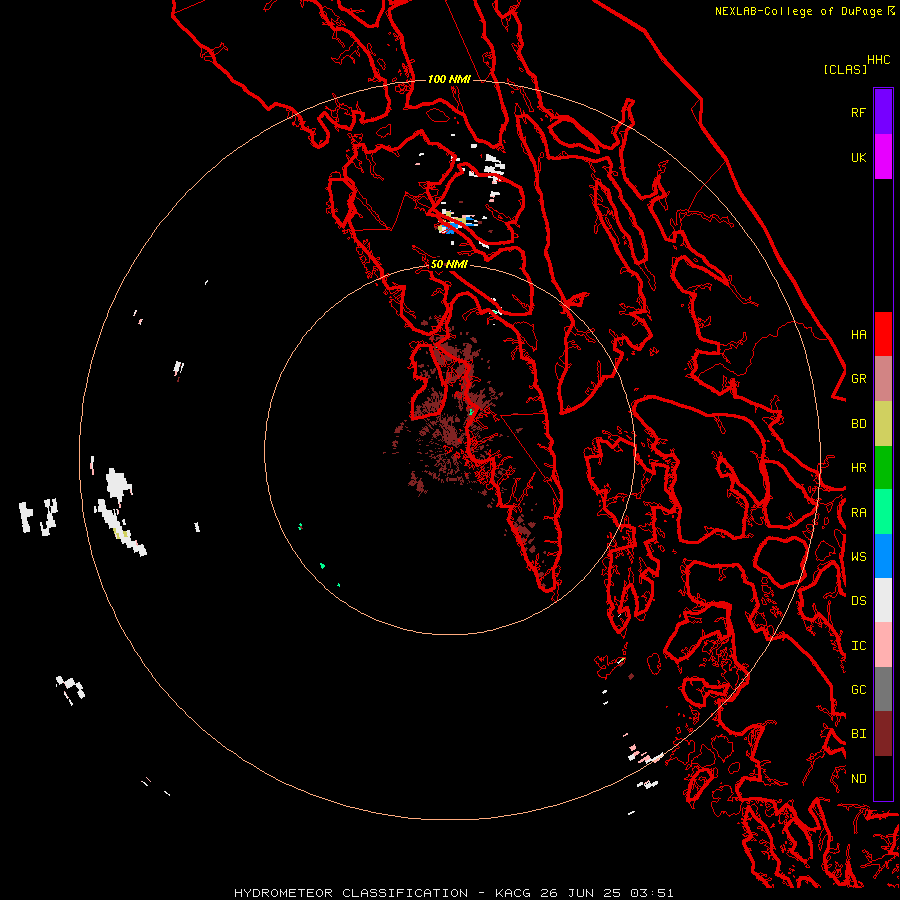
Task: Click the RA bright green legend swatch
Action: tap(883, 512)
